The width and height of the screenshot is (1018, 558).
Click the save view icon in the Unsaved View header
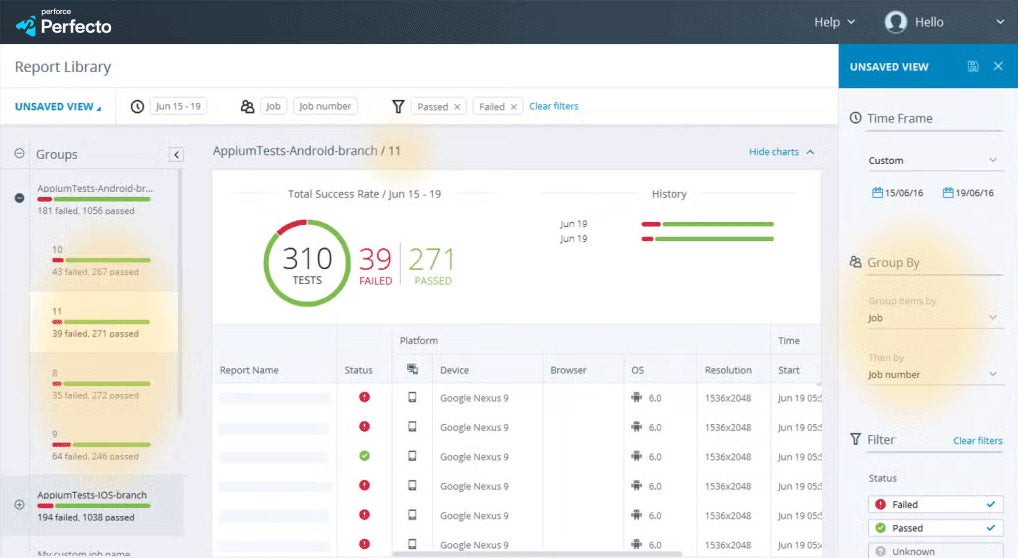(x=973, y=66)
